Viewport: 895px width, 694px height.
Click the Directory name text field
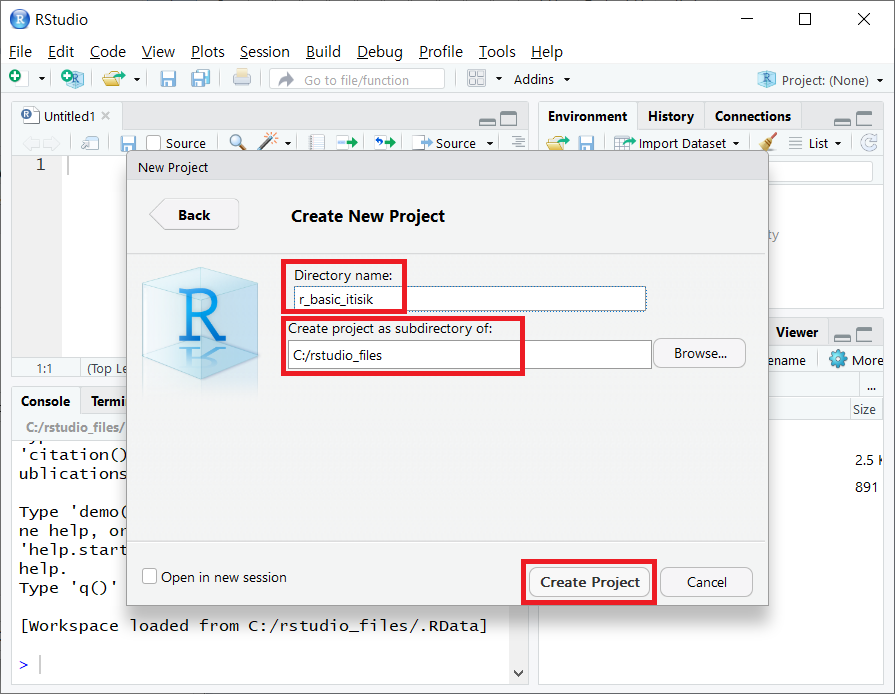[470, 298]
